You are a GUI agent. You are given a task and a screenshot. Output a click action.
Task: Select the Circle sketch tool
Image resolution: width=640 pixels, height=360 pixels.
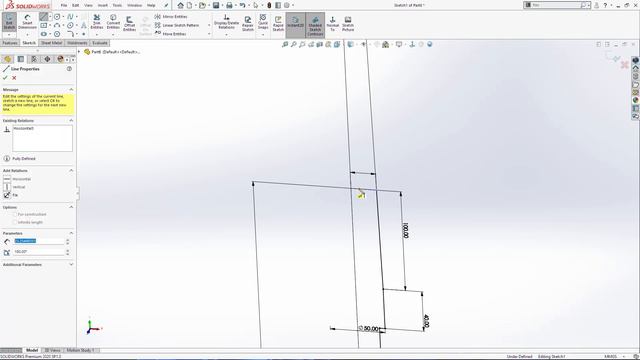(57, 17)
